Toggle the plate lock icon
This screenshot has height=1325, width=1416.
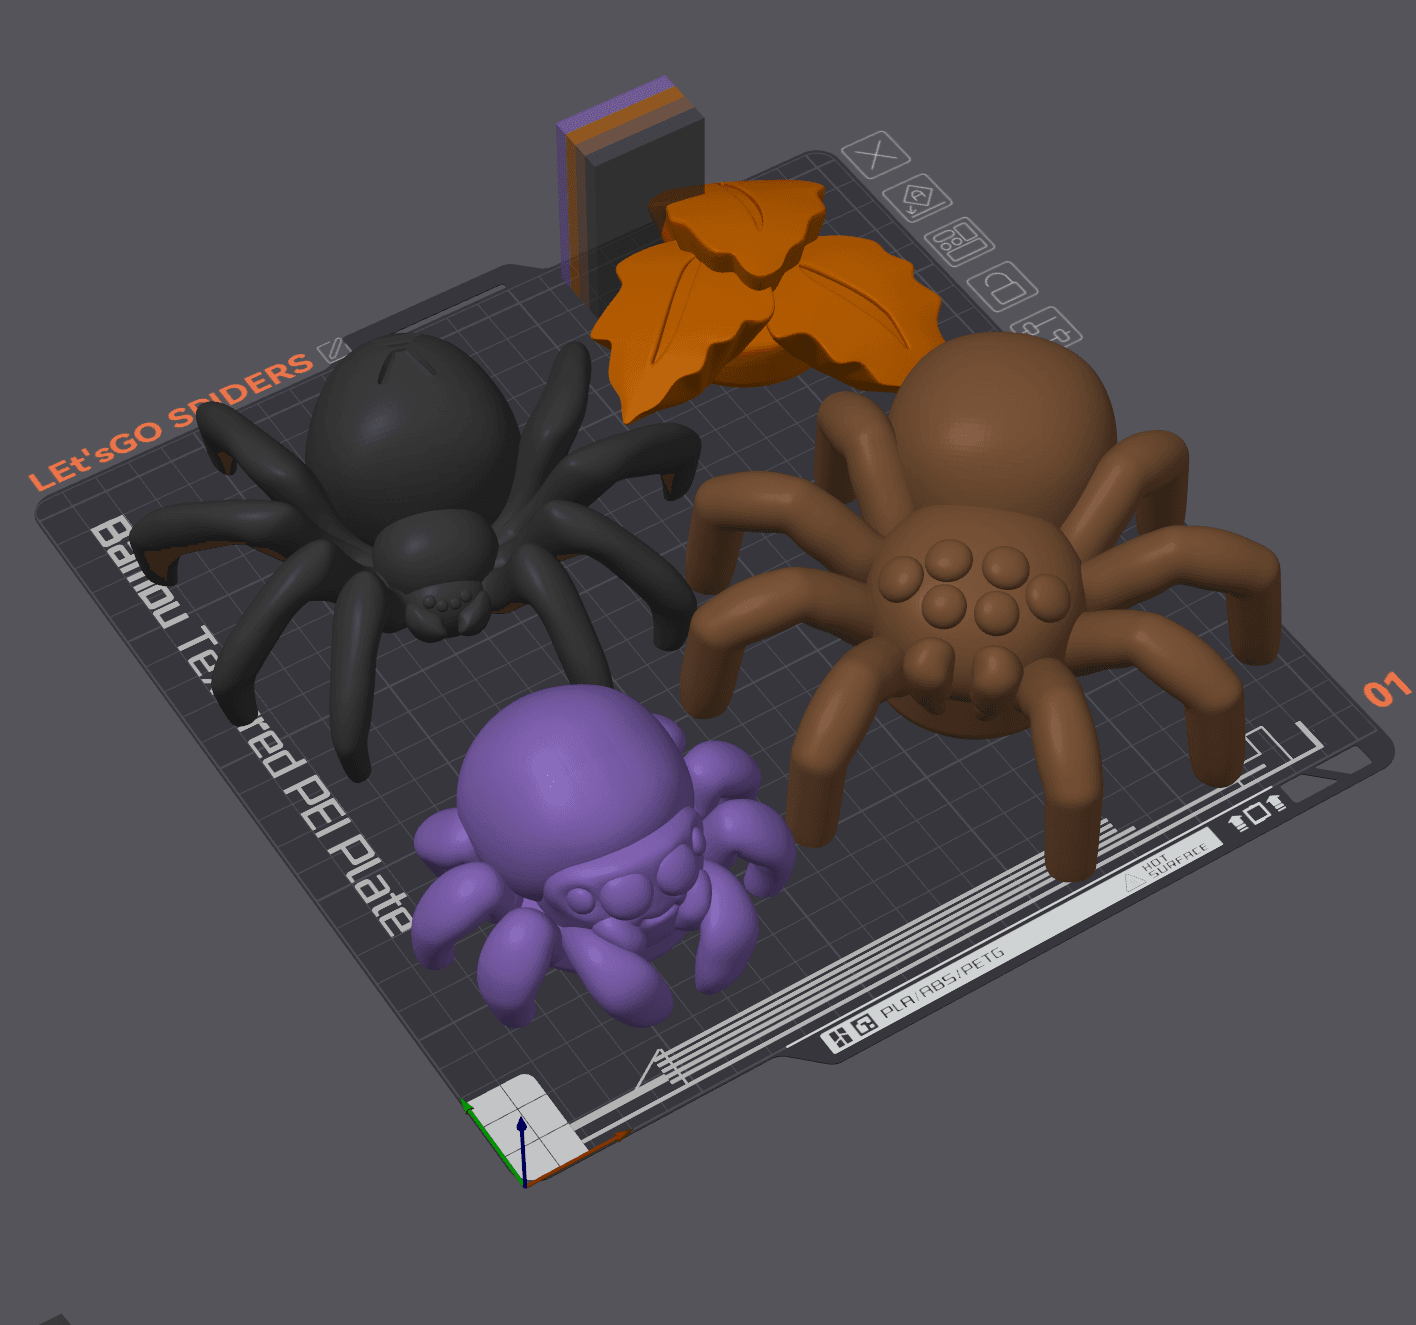tap(1003, 287)
